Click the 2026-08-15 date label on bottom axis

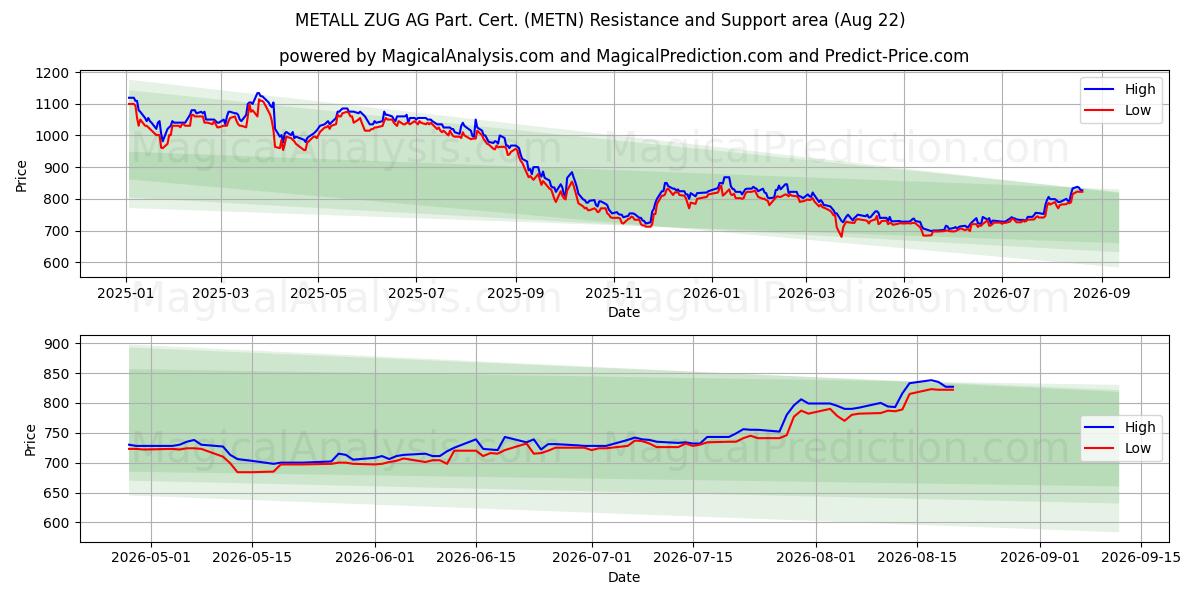point(915,560)
